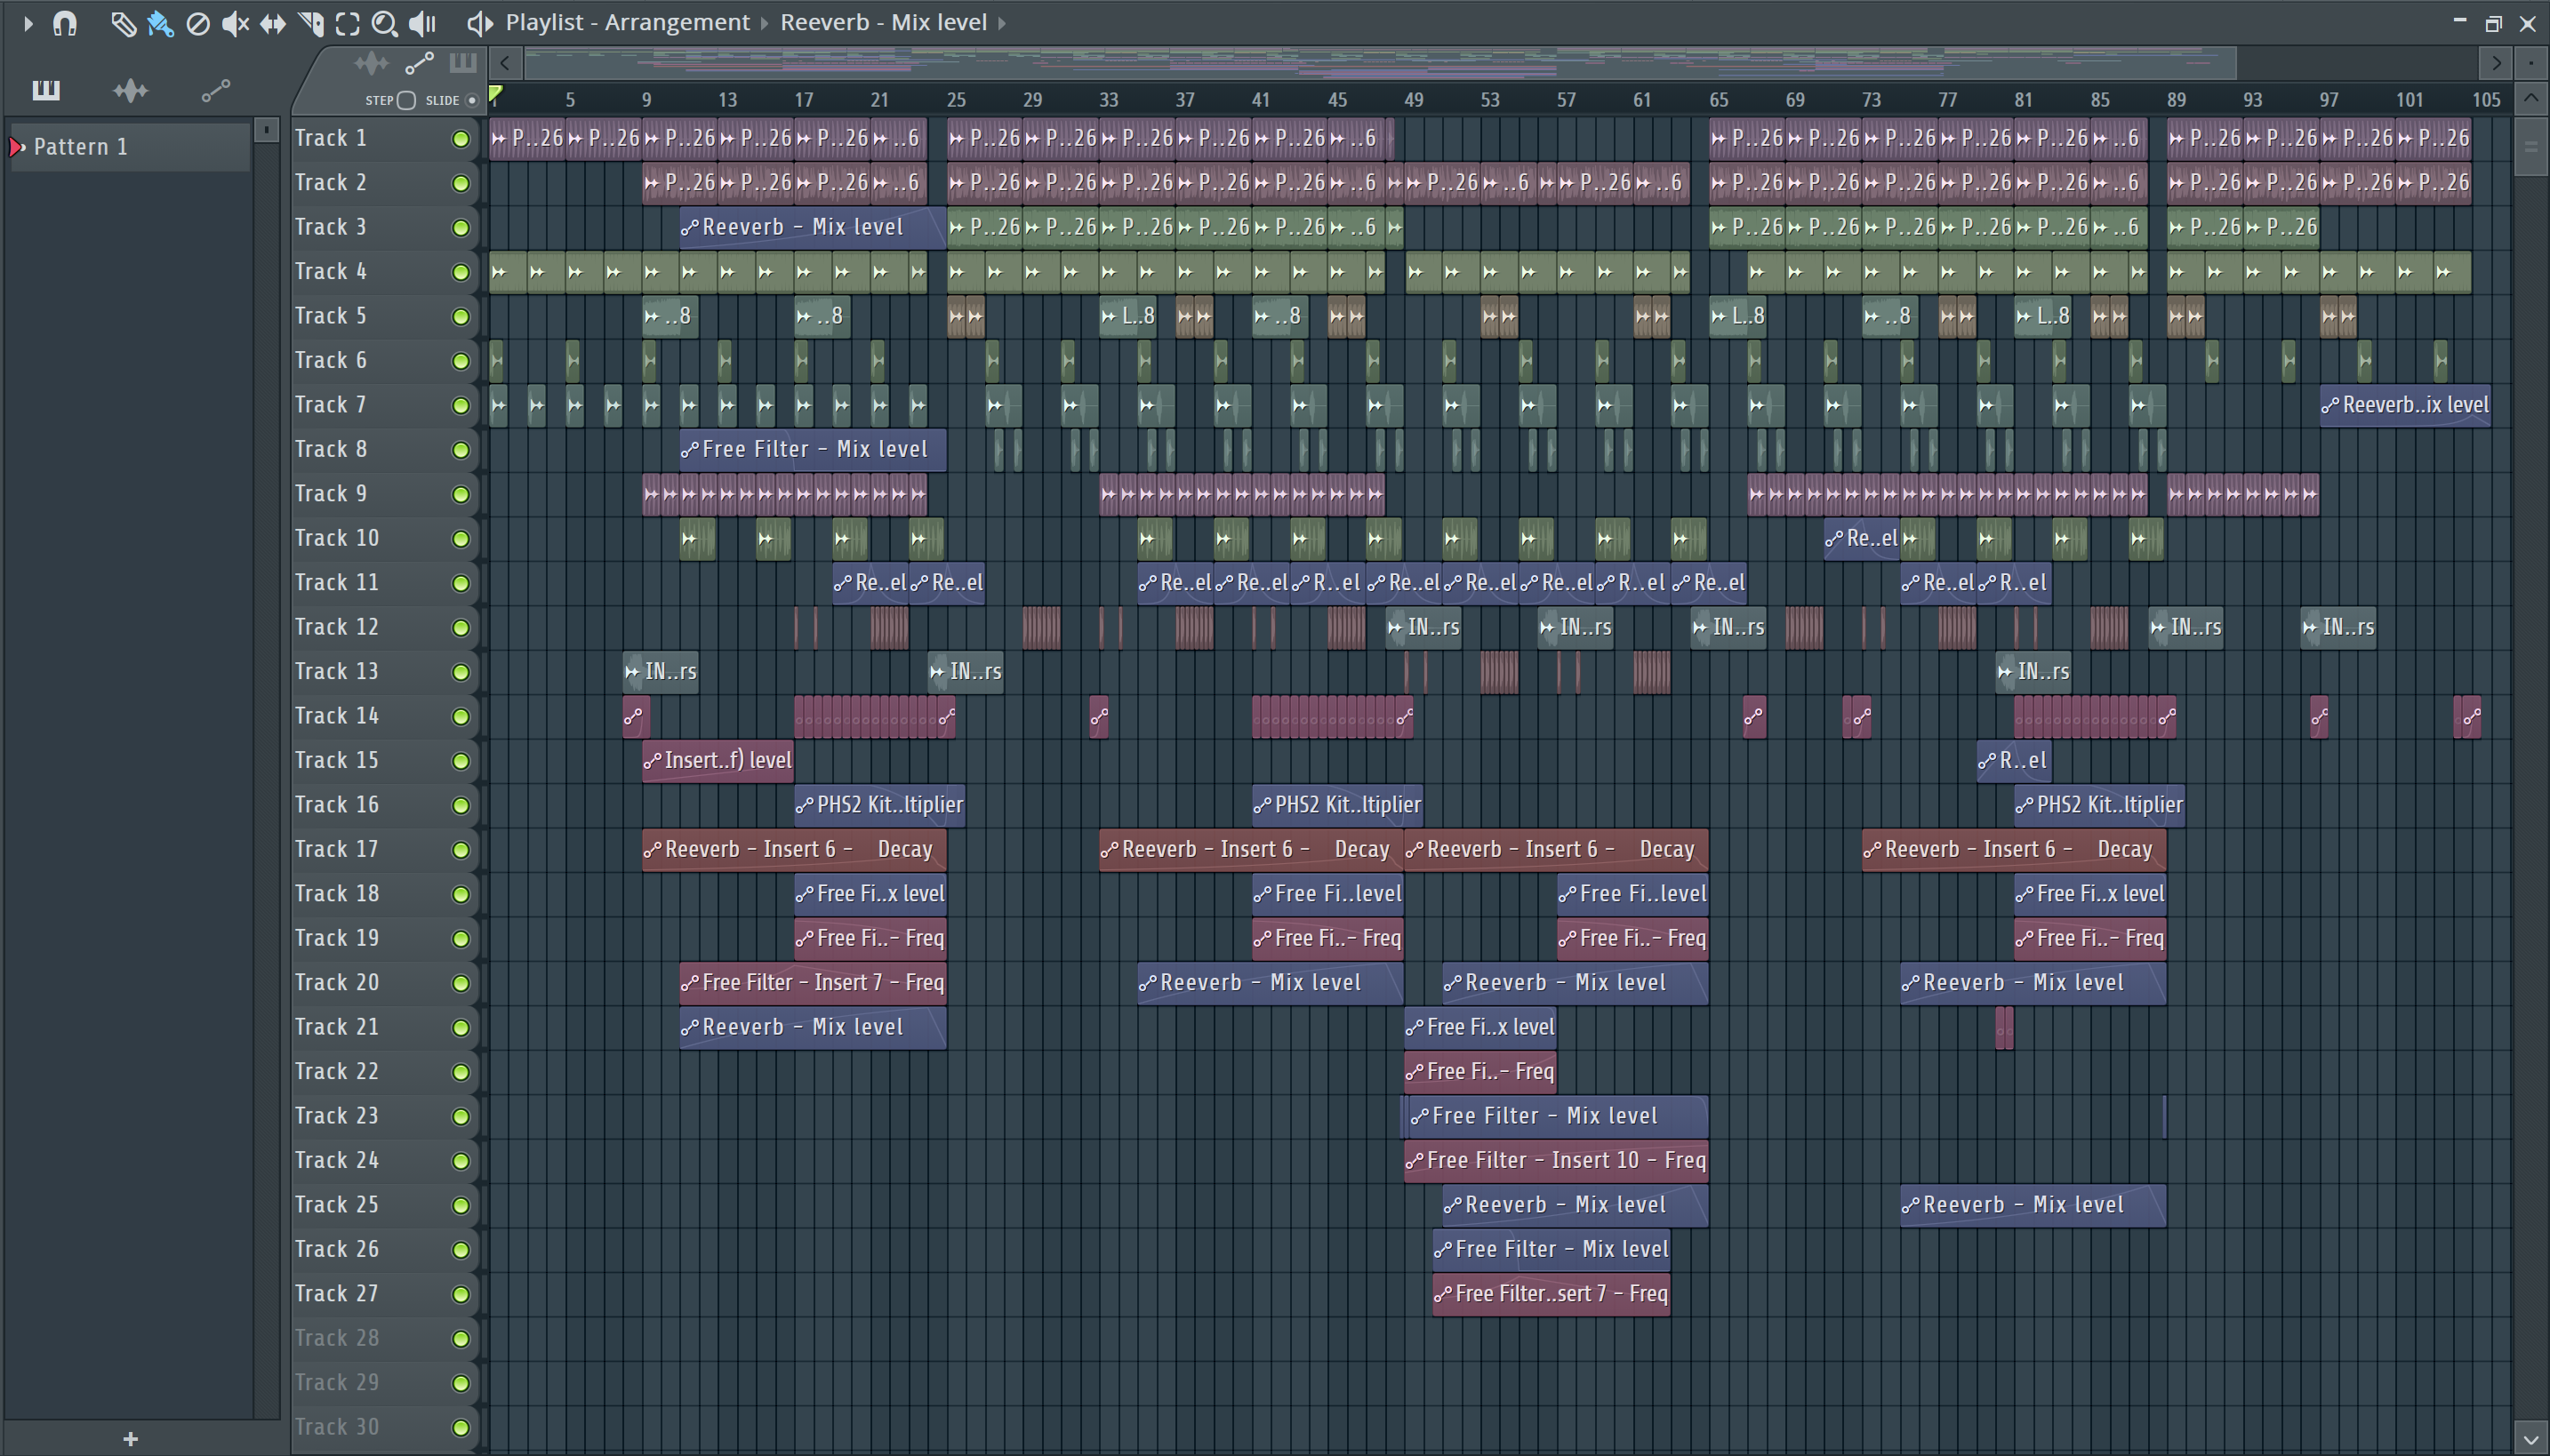
Task: Expand arrow after Playlist - Arrangement
Action: pyautogui.click(x=764, y=23)
